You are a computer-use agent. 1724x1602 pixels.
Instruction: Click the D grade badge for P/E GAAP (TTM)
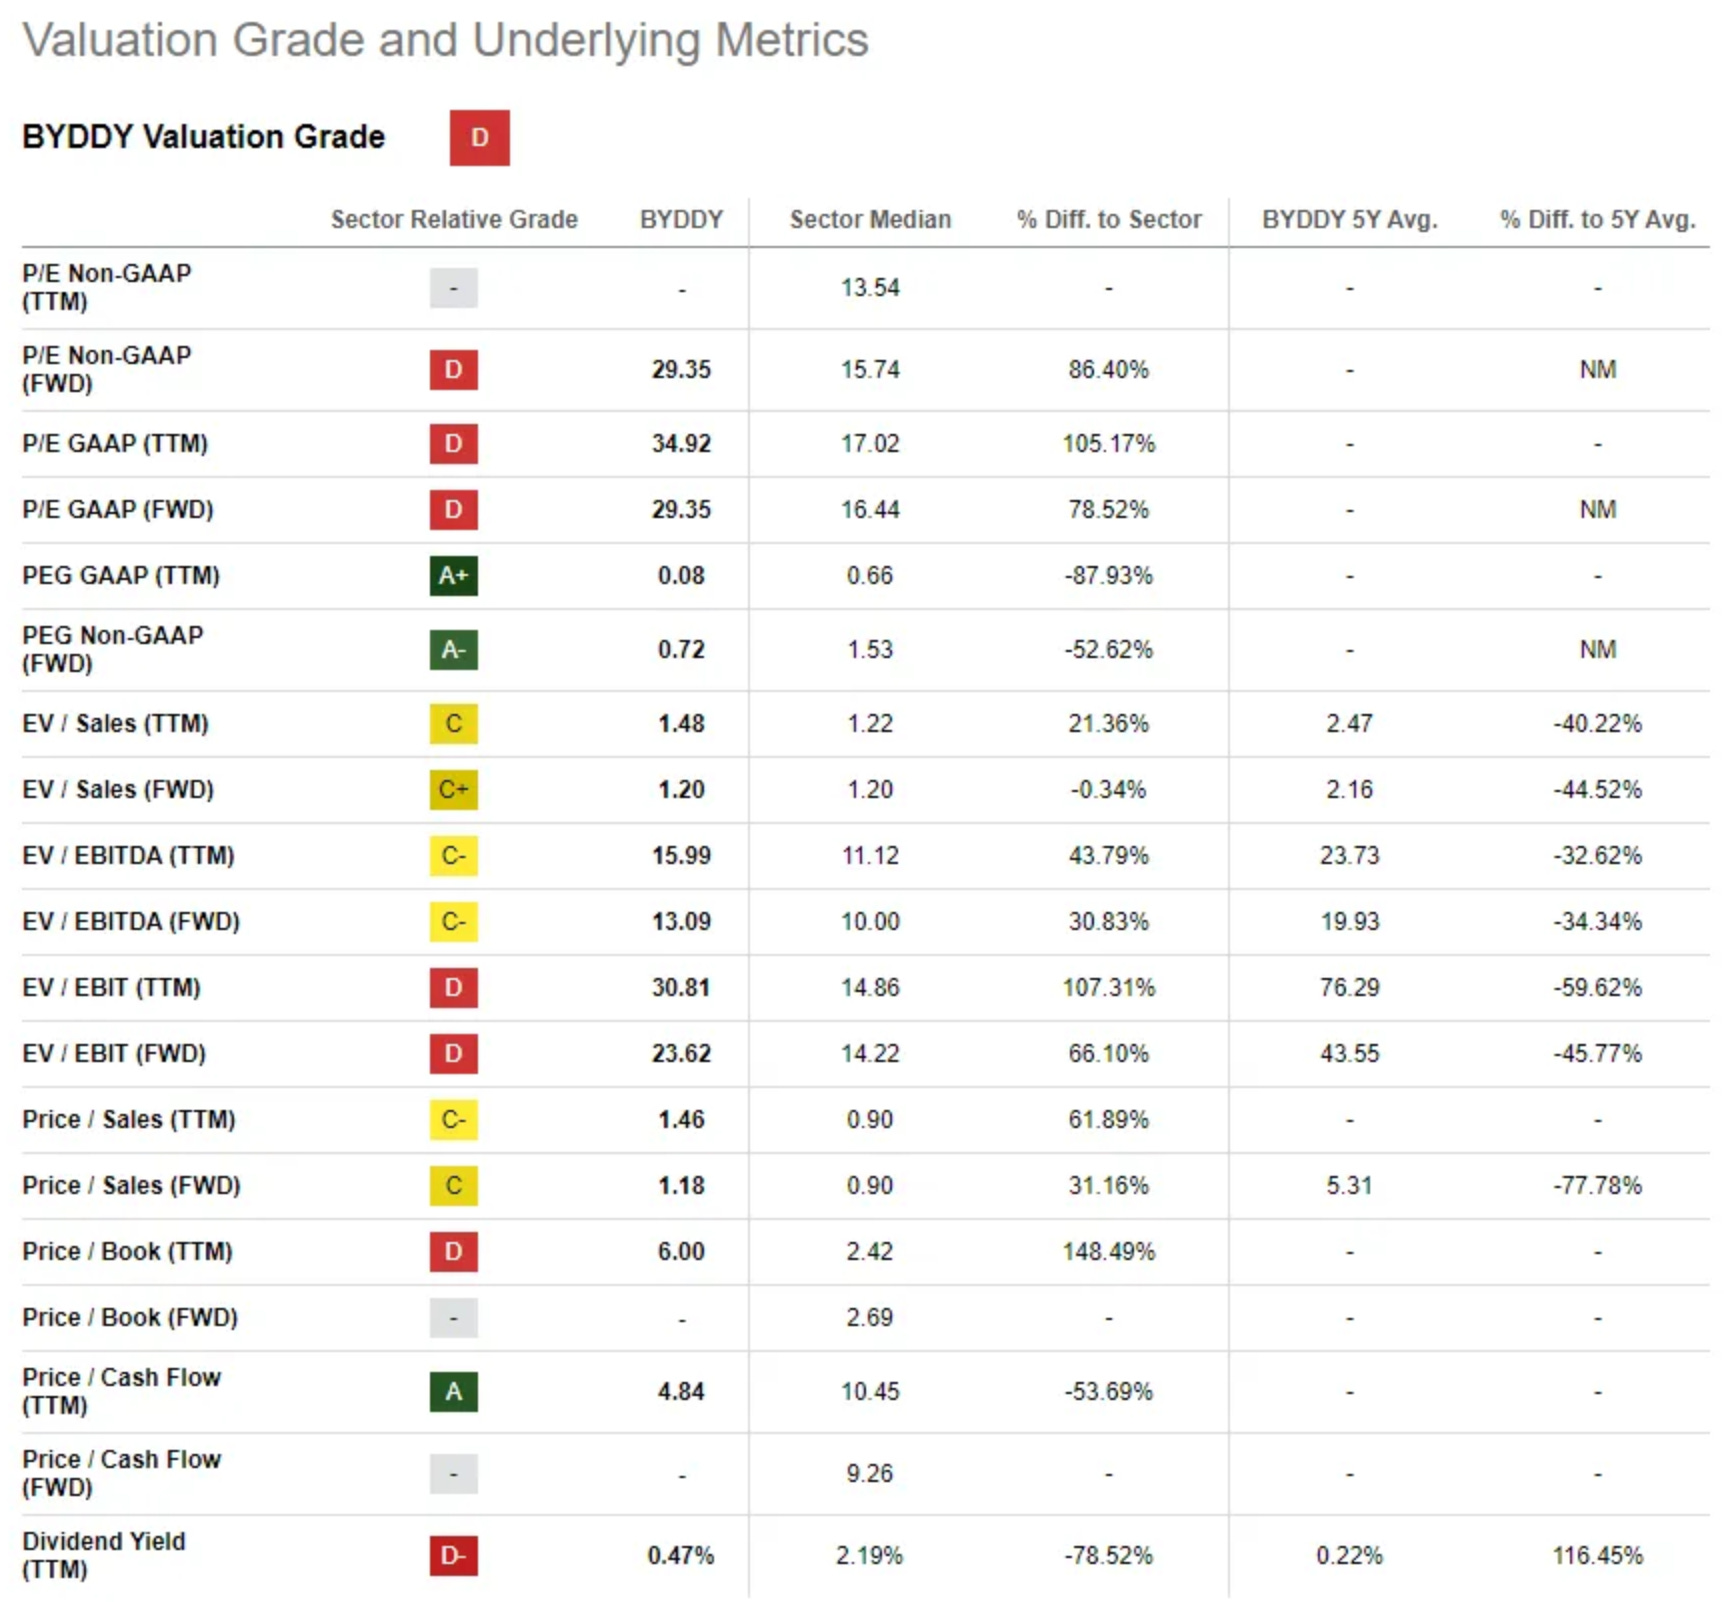click(x=453, y=444)
